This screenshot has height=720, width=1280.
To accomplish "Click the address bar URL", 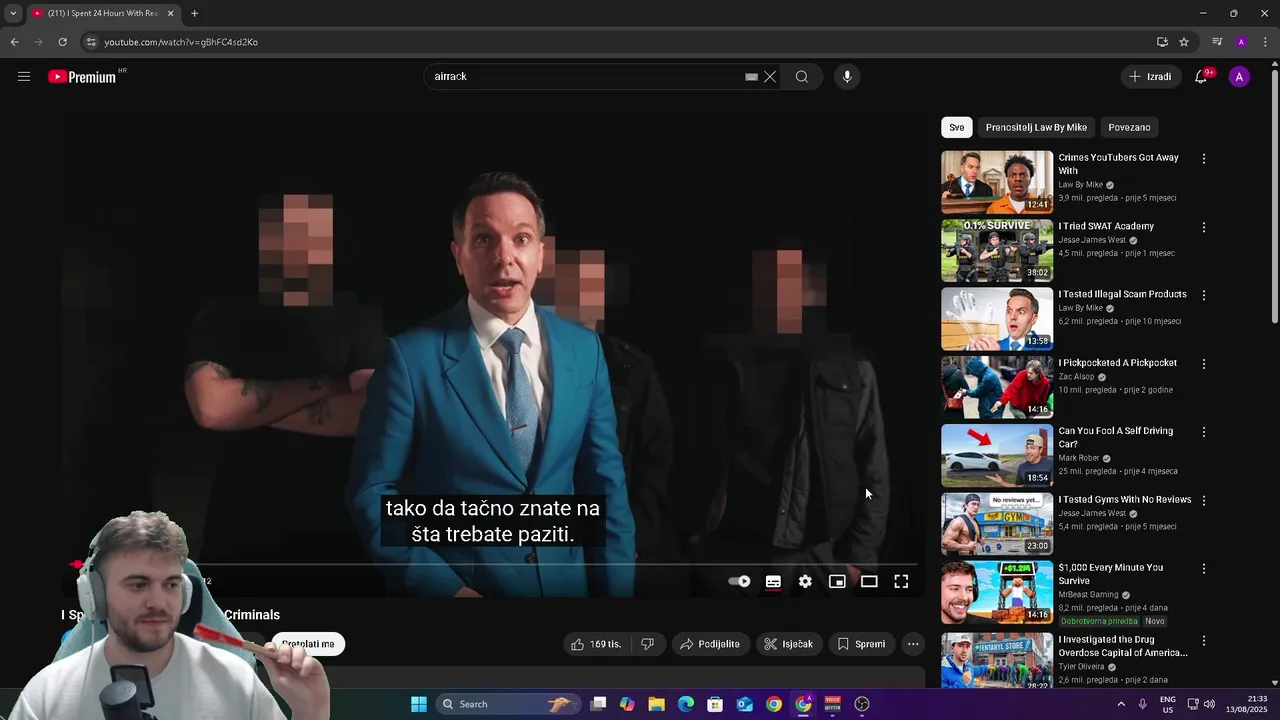I will pyautogui.click(x=181, y=42).
